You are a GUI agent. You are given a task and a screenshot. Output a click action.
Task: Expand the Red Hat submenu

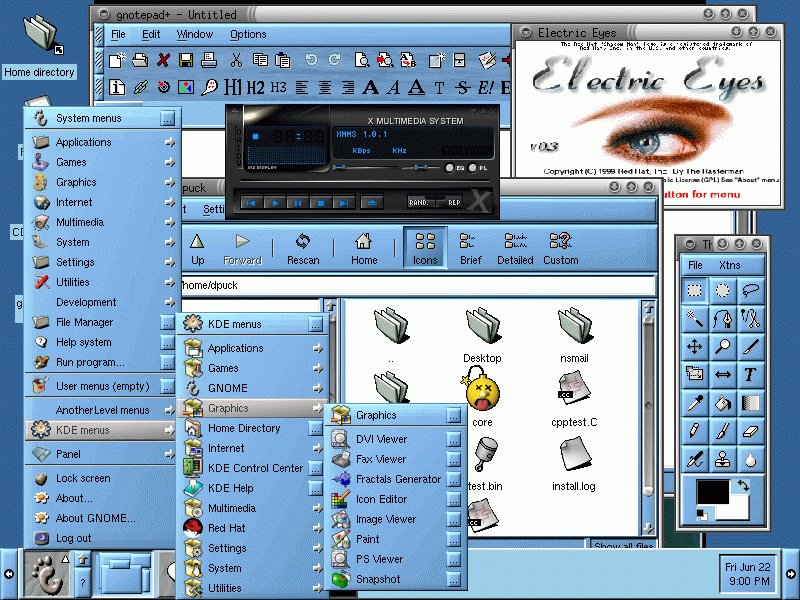click(x=254, y=528)
